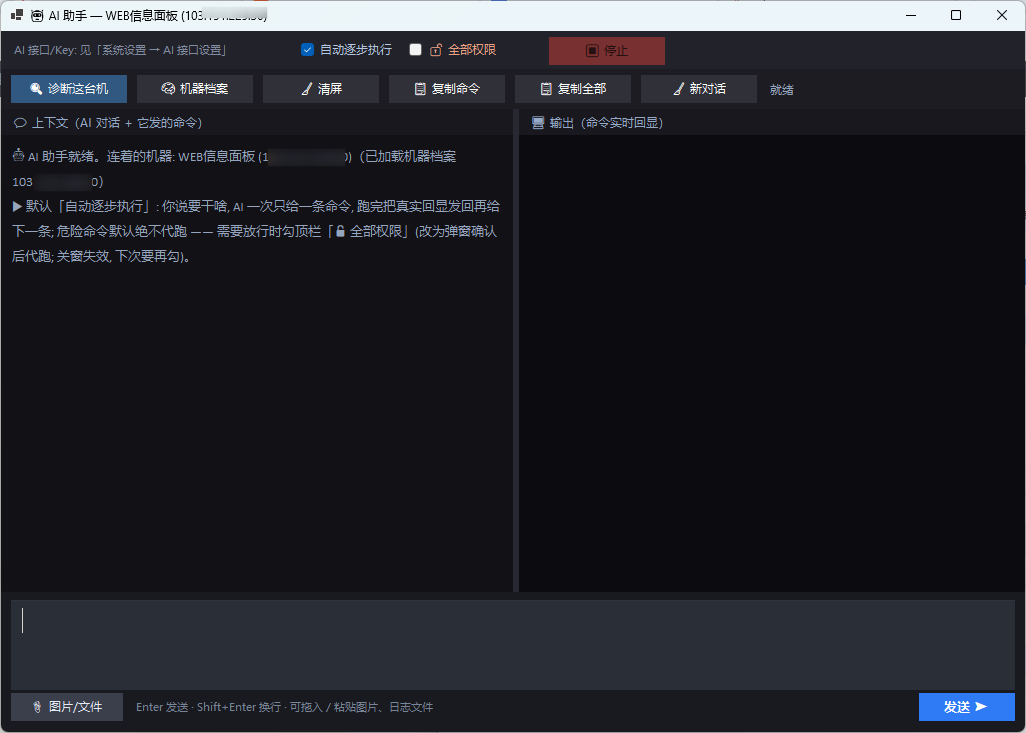This screenshot has width=1026, height=733.
Task: Click the red 停止 stop button
Action: [x=607, y=50]
